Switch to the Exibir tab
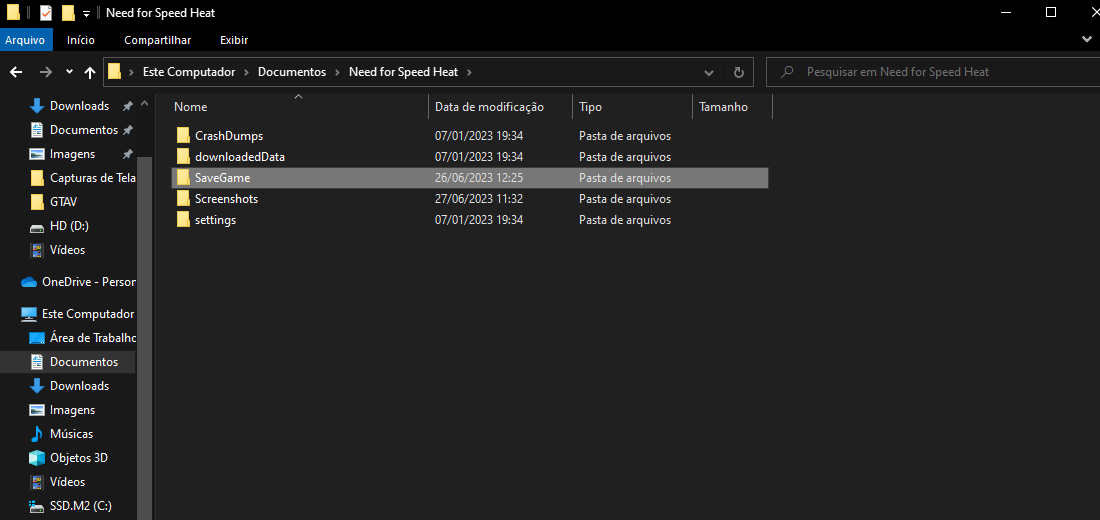 point(234,40)
